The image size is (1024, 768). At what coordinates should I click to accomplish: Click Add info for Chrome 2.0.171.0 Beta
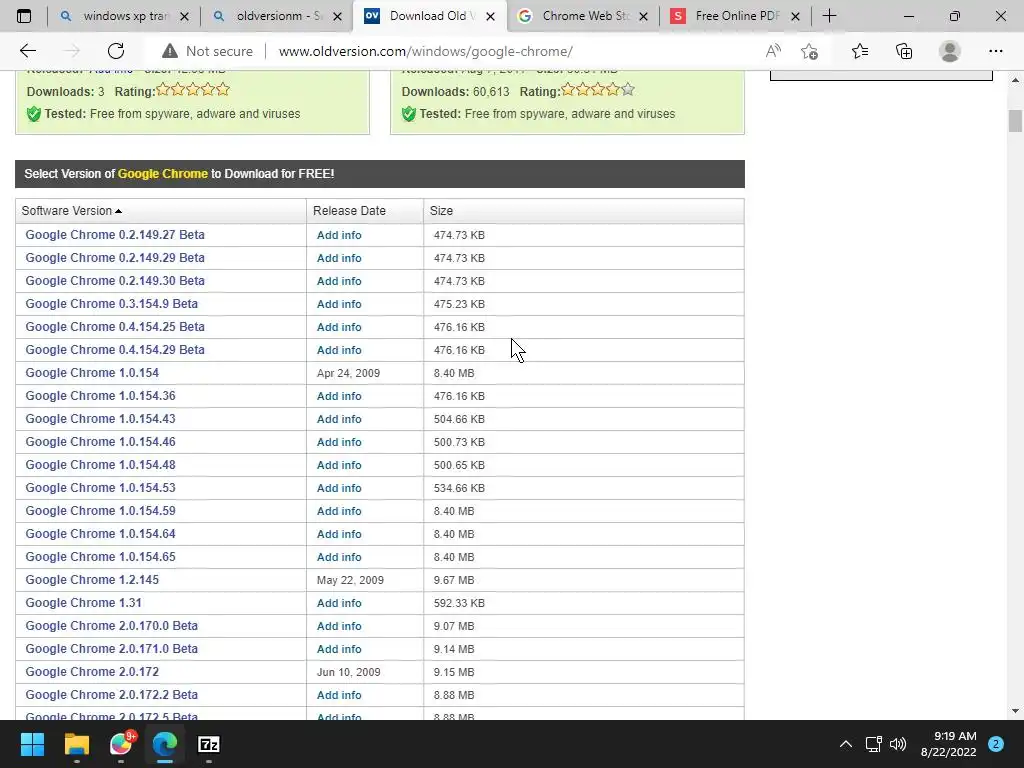coord(339,649)
